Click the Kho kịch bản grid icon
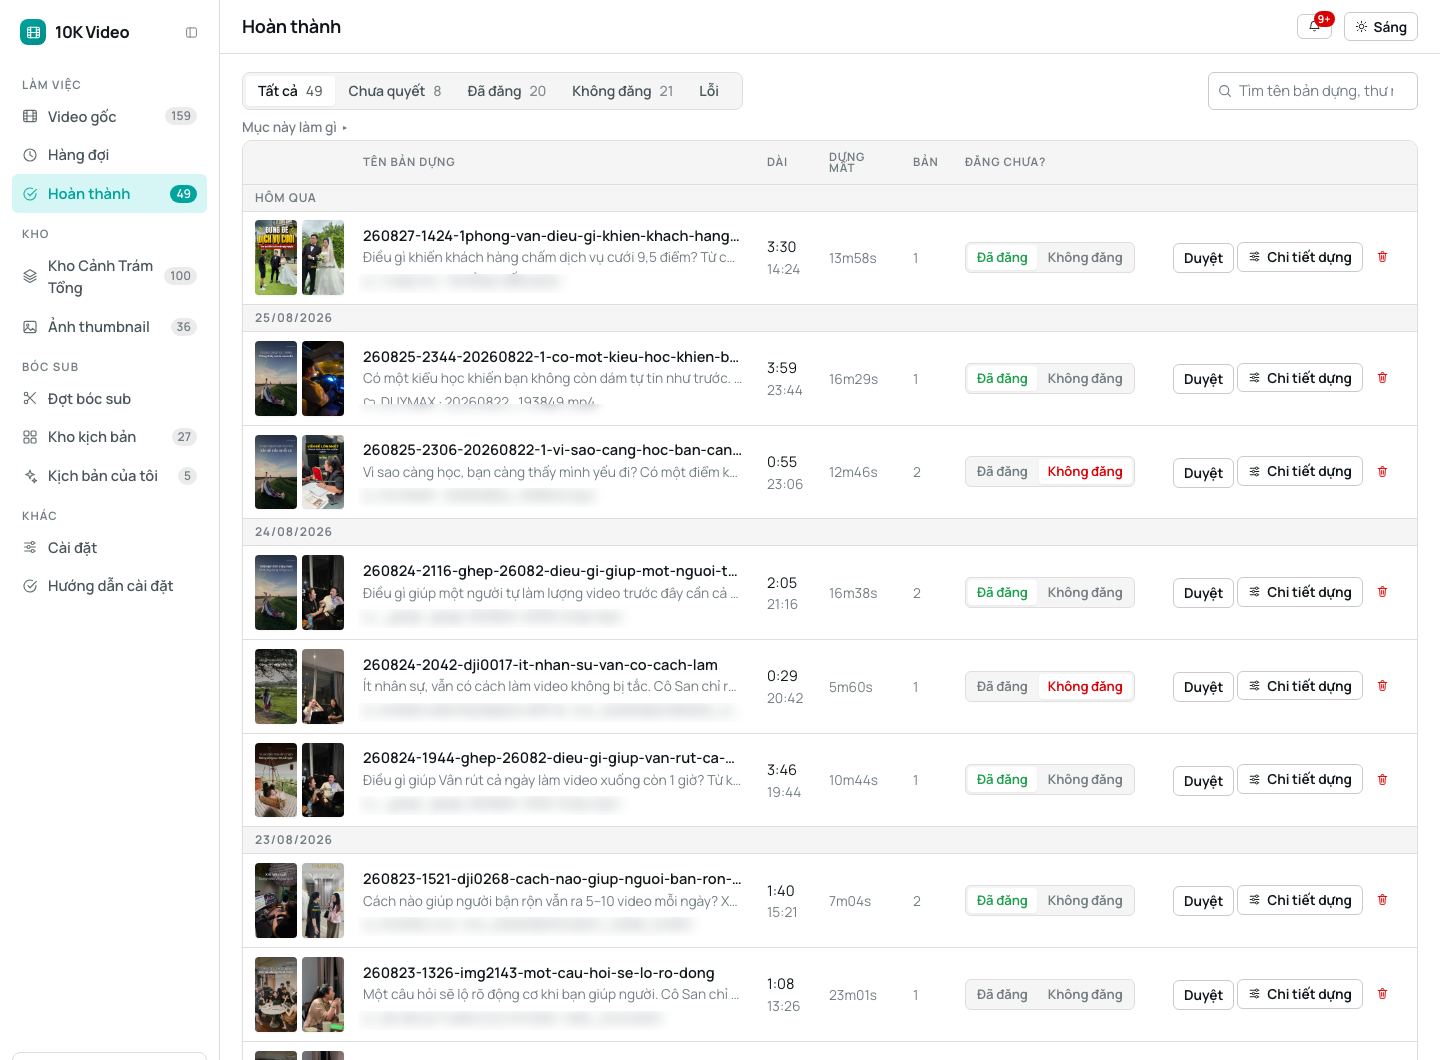Viewport: 1440px width, 1060px height. (x=30, y=437)
